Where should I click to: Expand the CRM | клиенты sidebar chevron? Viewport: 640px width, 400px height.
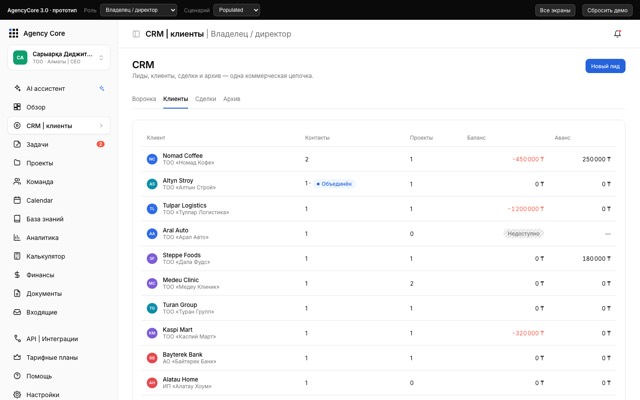click(101, 126)
